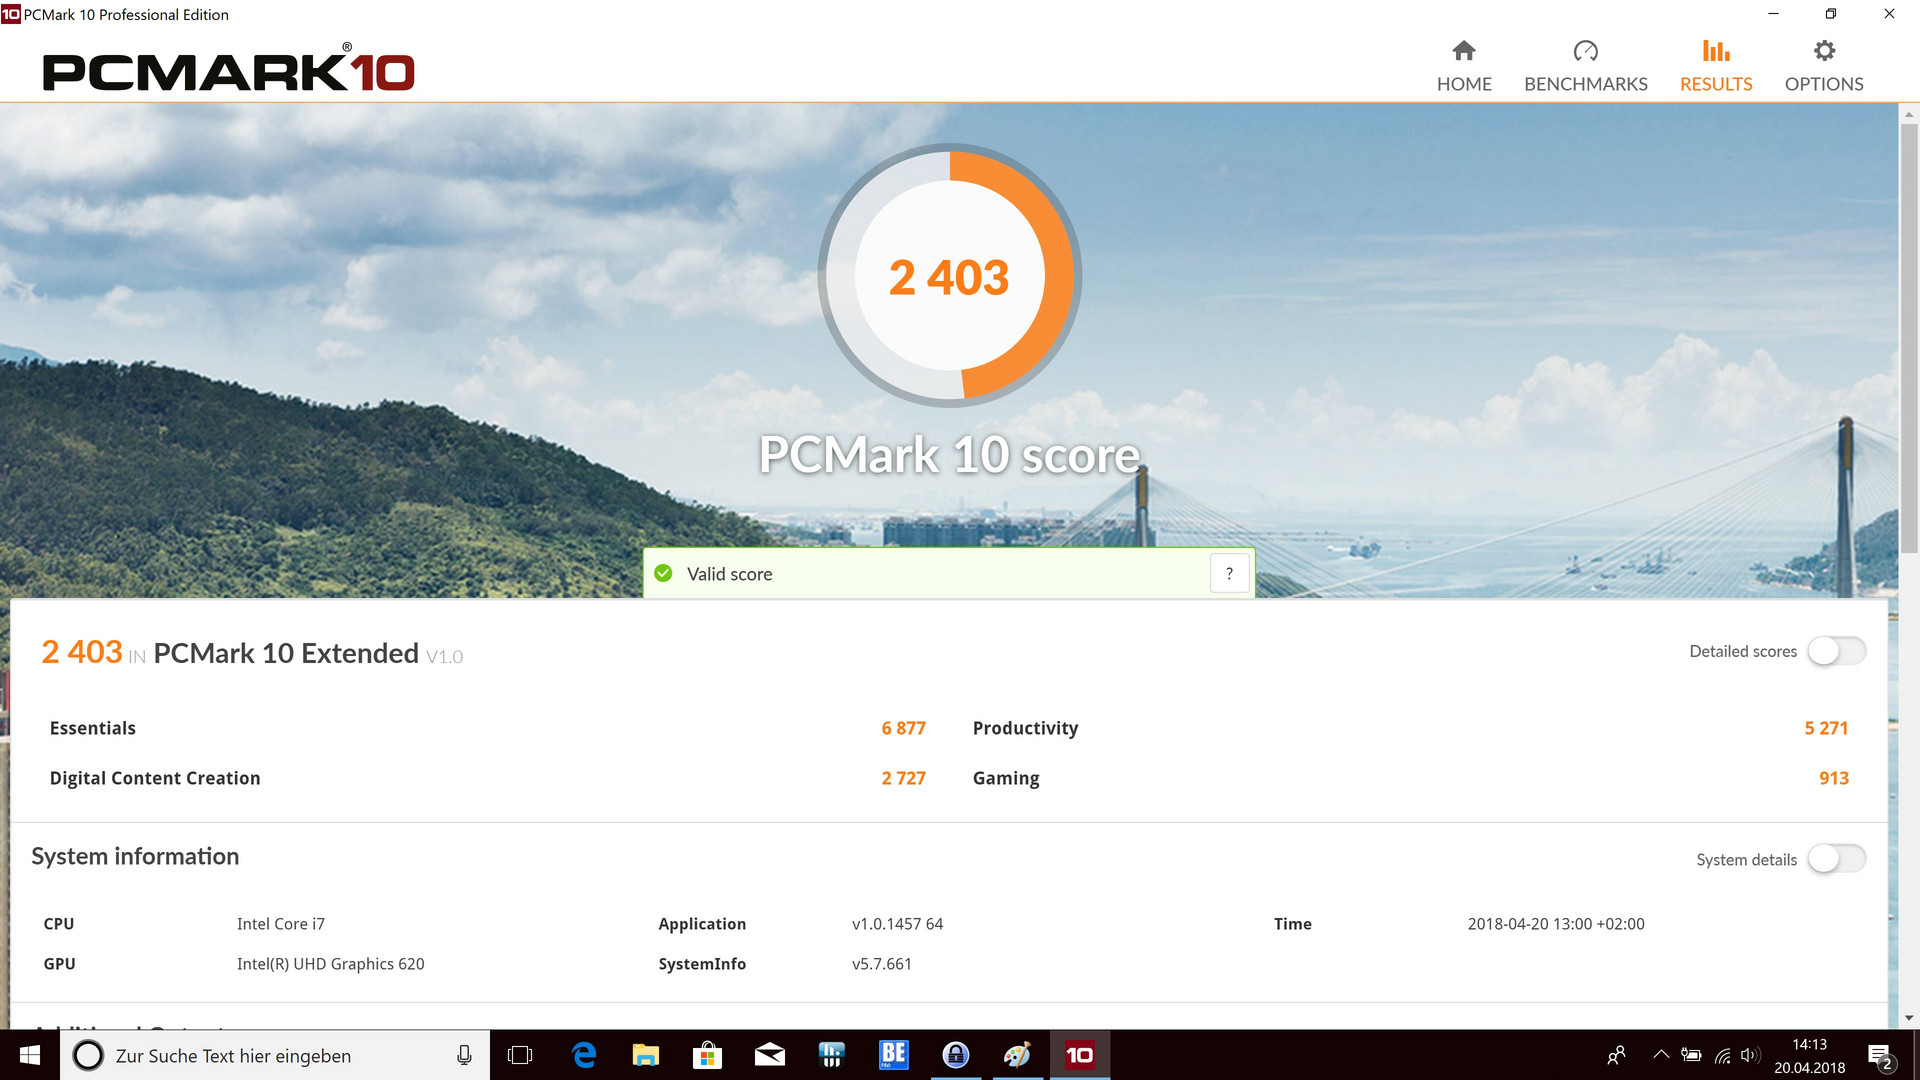The image size is (1920, 1080).
Task: Click the RESULTS bar chart icon
Action: (x=1716, y=50)
